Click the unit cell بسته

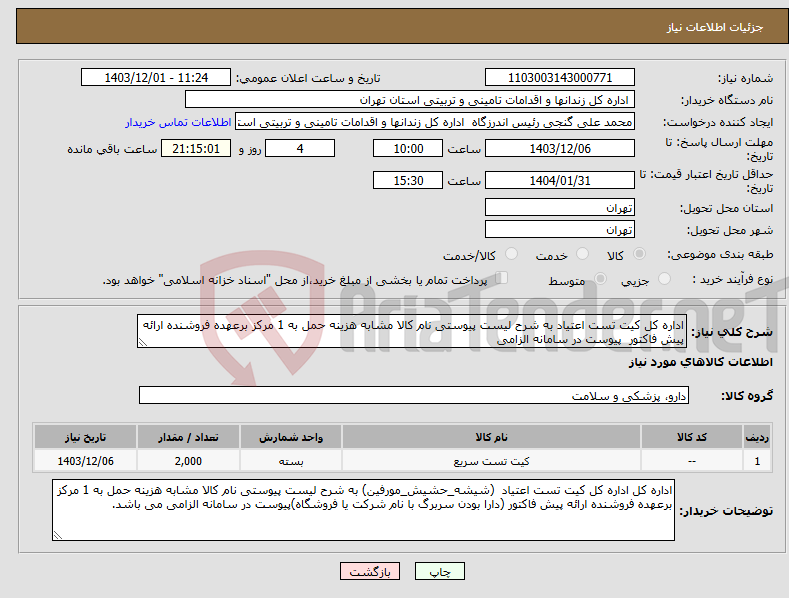[x=291, y=461]
